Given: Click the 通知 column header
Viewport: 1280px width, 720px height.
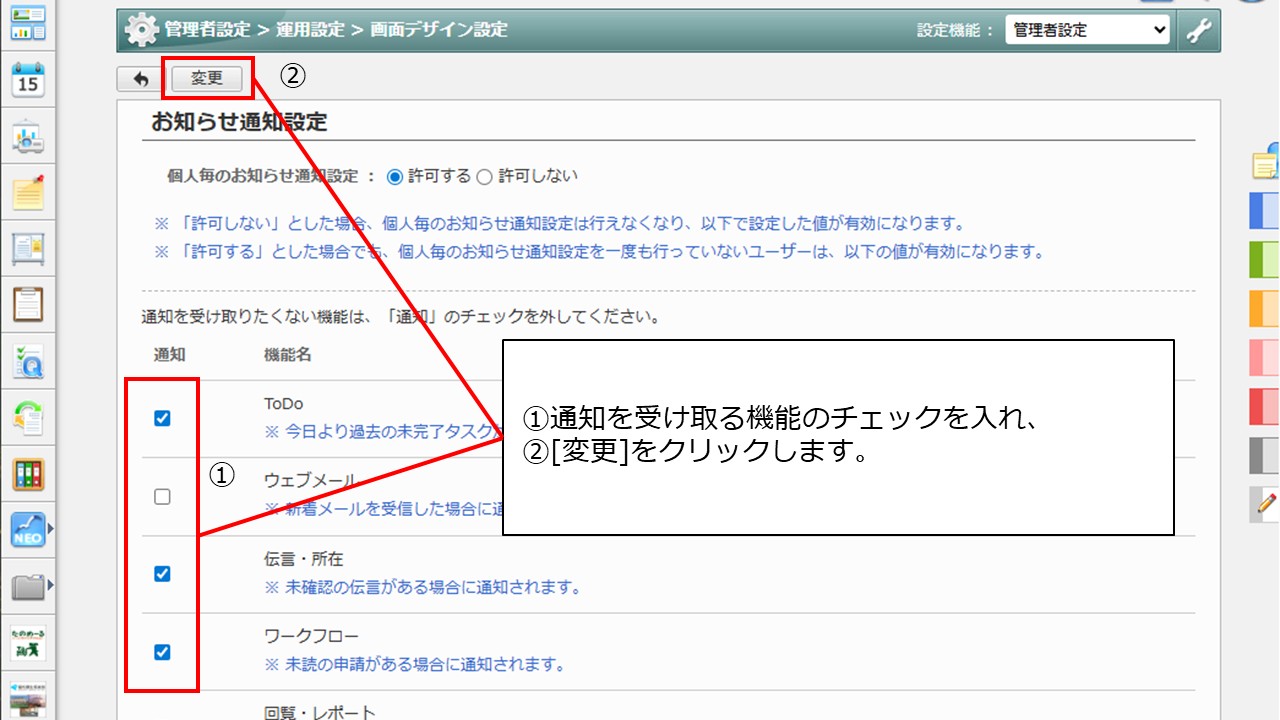Looking at the screenshot, I should pyautogui.click(x=169, y=354).
